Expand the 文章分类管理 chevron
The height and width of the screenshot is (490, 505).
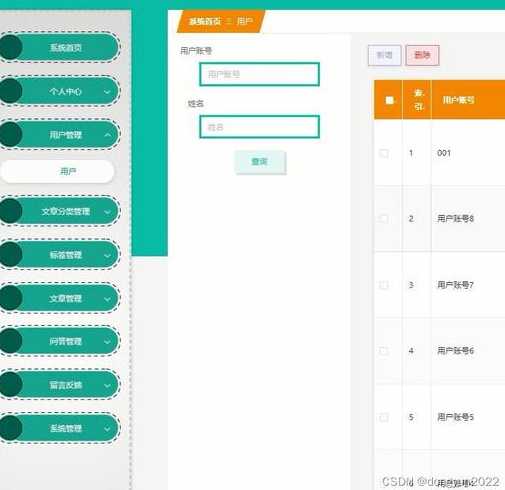click(107, 212)
